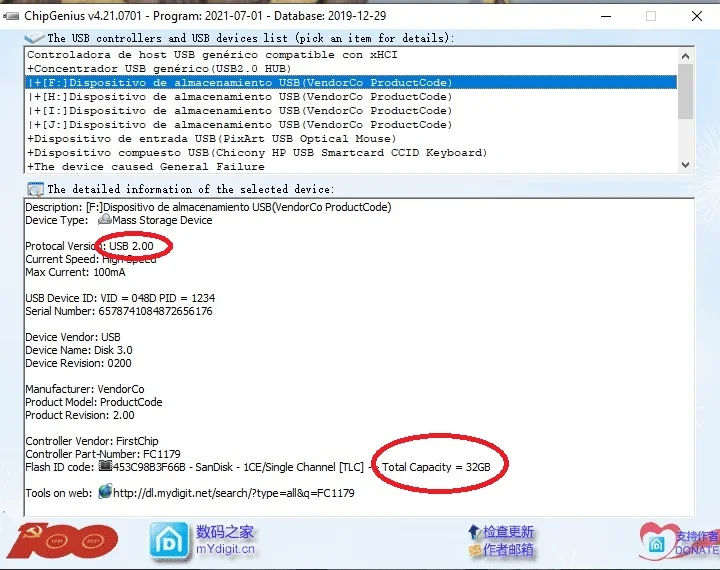
Task: Click the red 100 anniversary logo
Action: coord(62,541)
